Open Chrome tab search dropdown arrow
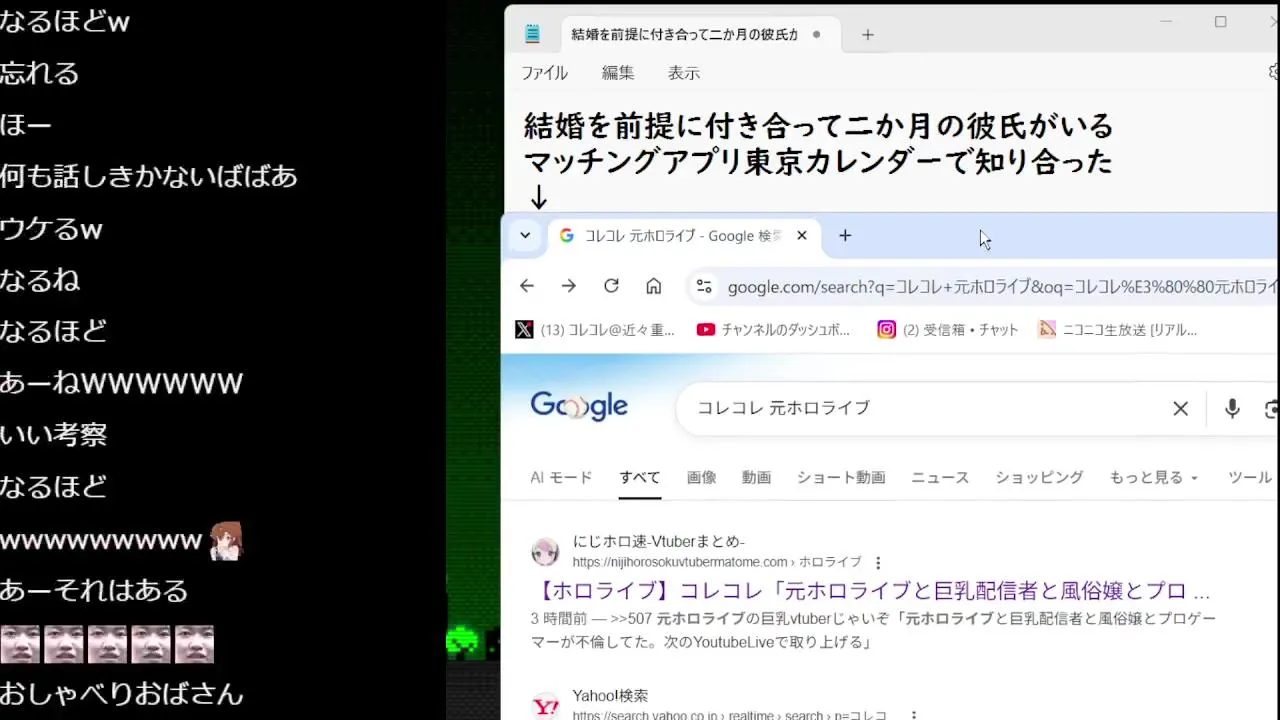The height and width of the screenshot is (720, 1280). tap(524, 235)
